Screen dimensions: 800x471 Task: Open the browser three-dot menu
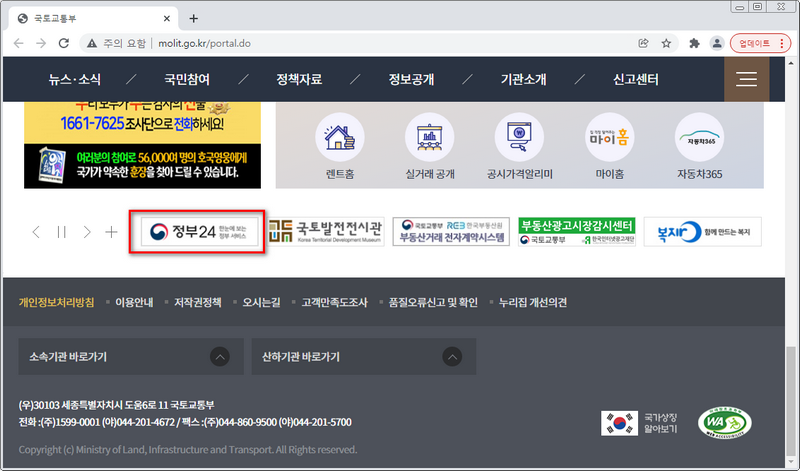coord(782,43)
